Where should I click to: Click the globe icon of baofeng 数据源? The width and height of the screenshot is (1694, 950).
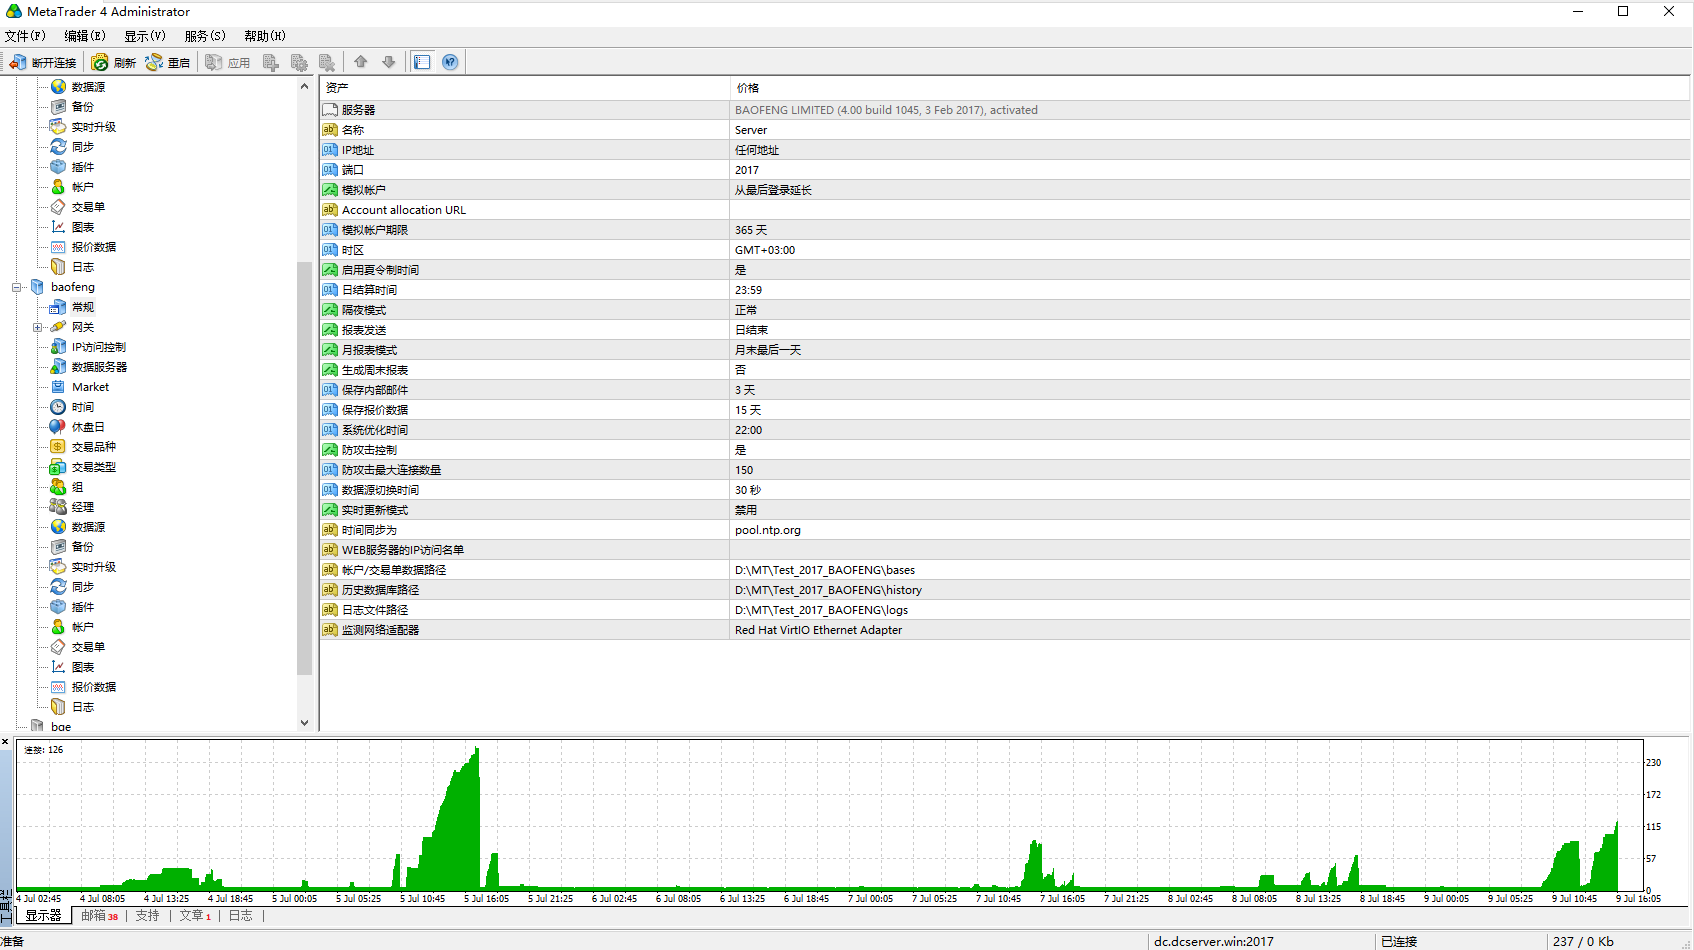[x=58, y=527]
